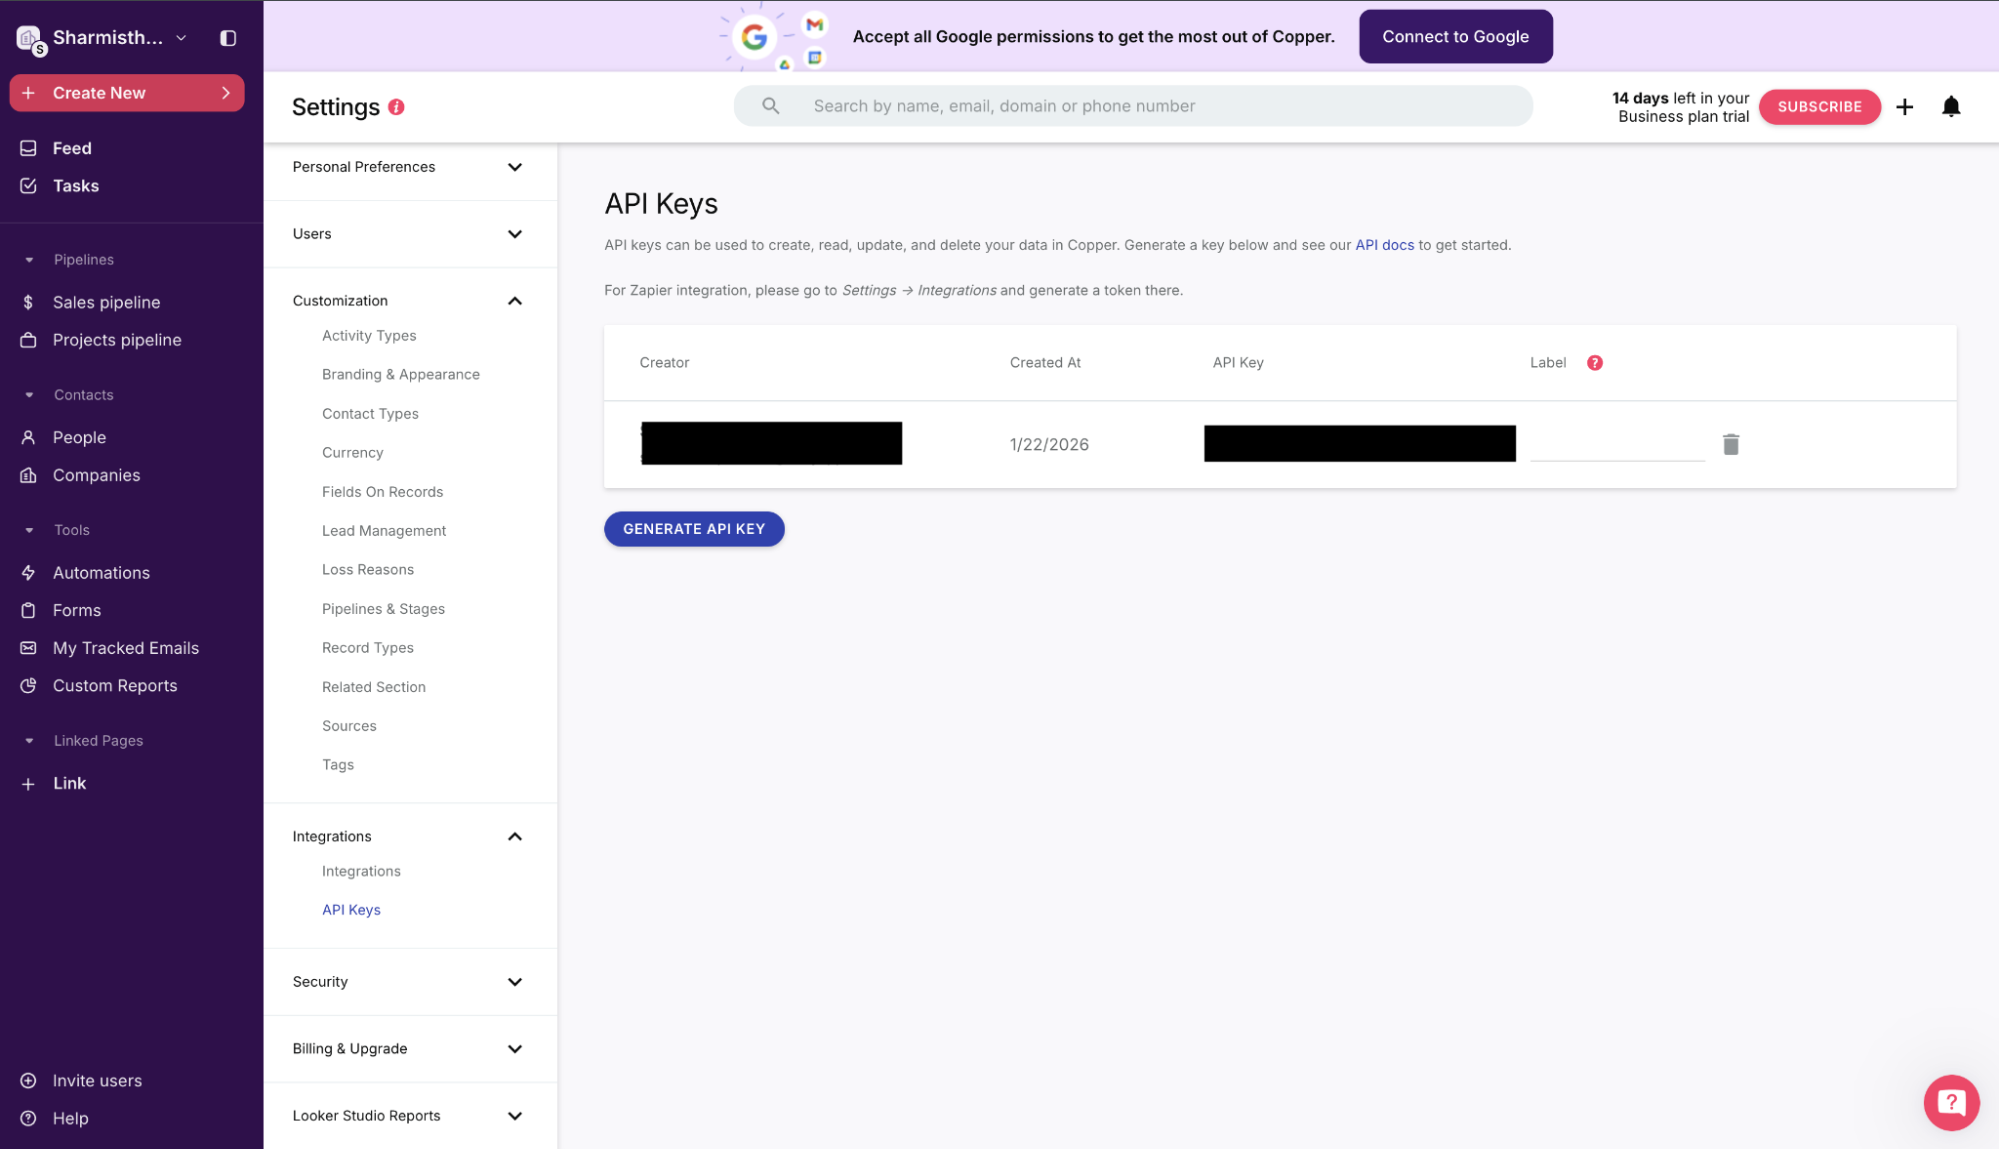Collapse the sidebar with panel icon
Image resolution: width=1999 pixels, height=1149 pixels.
(x=228, y=38)
